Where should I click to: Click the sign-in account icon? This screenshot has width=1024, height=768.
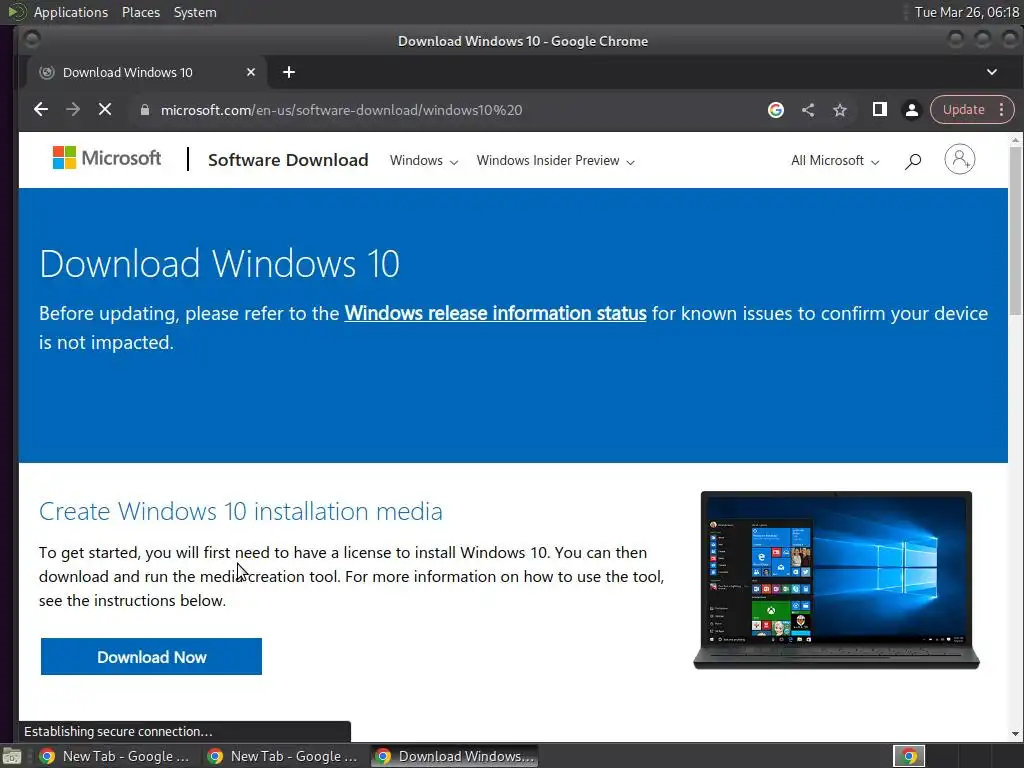959,159
